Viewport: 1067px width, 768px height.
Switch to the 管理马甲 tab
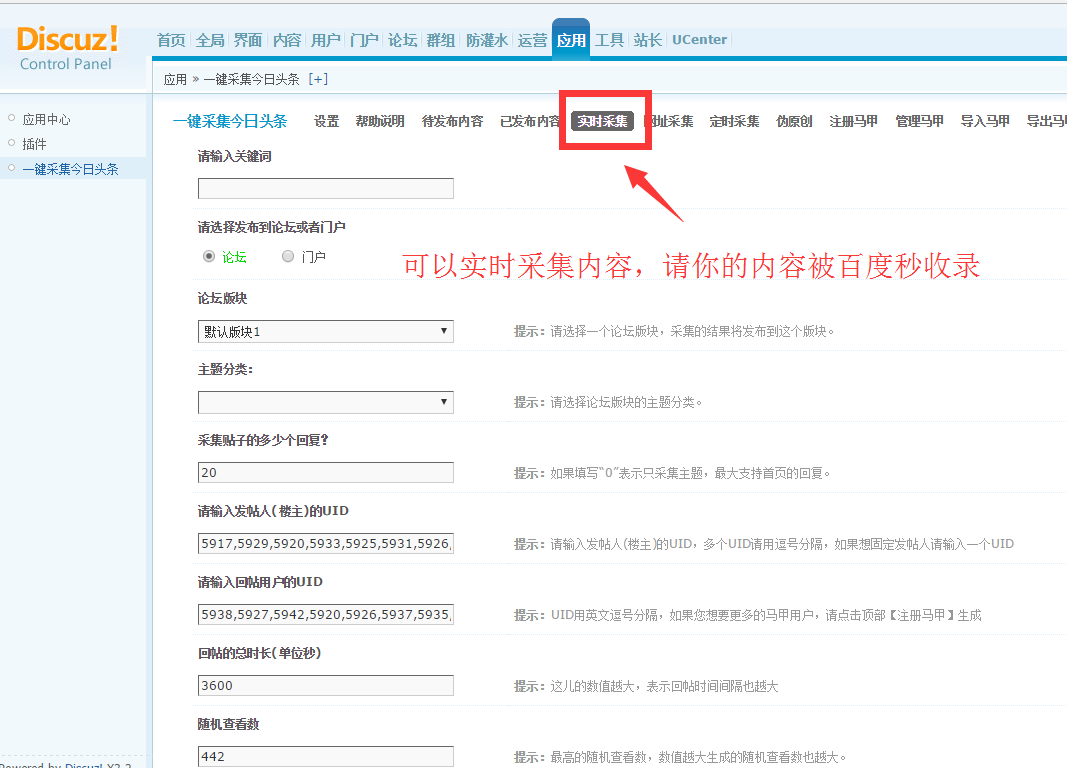click(x=919, y=121)
